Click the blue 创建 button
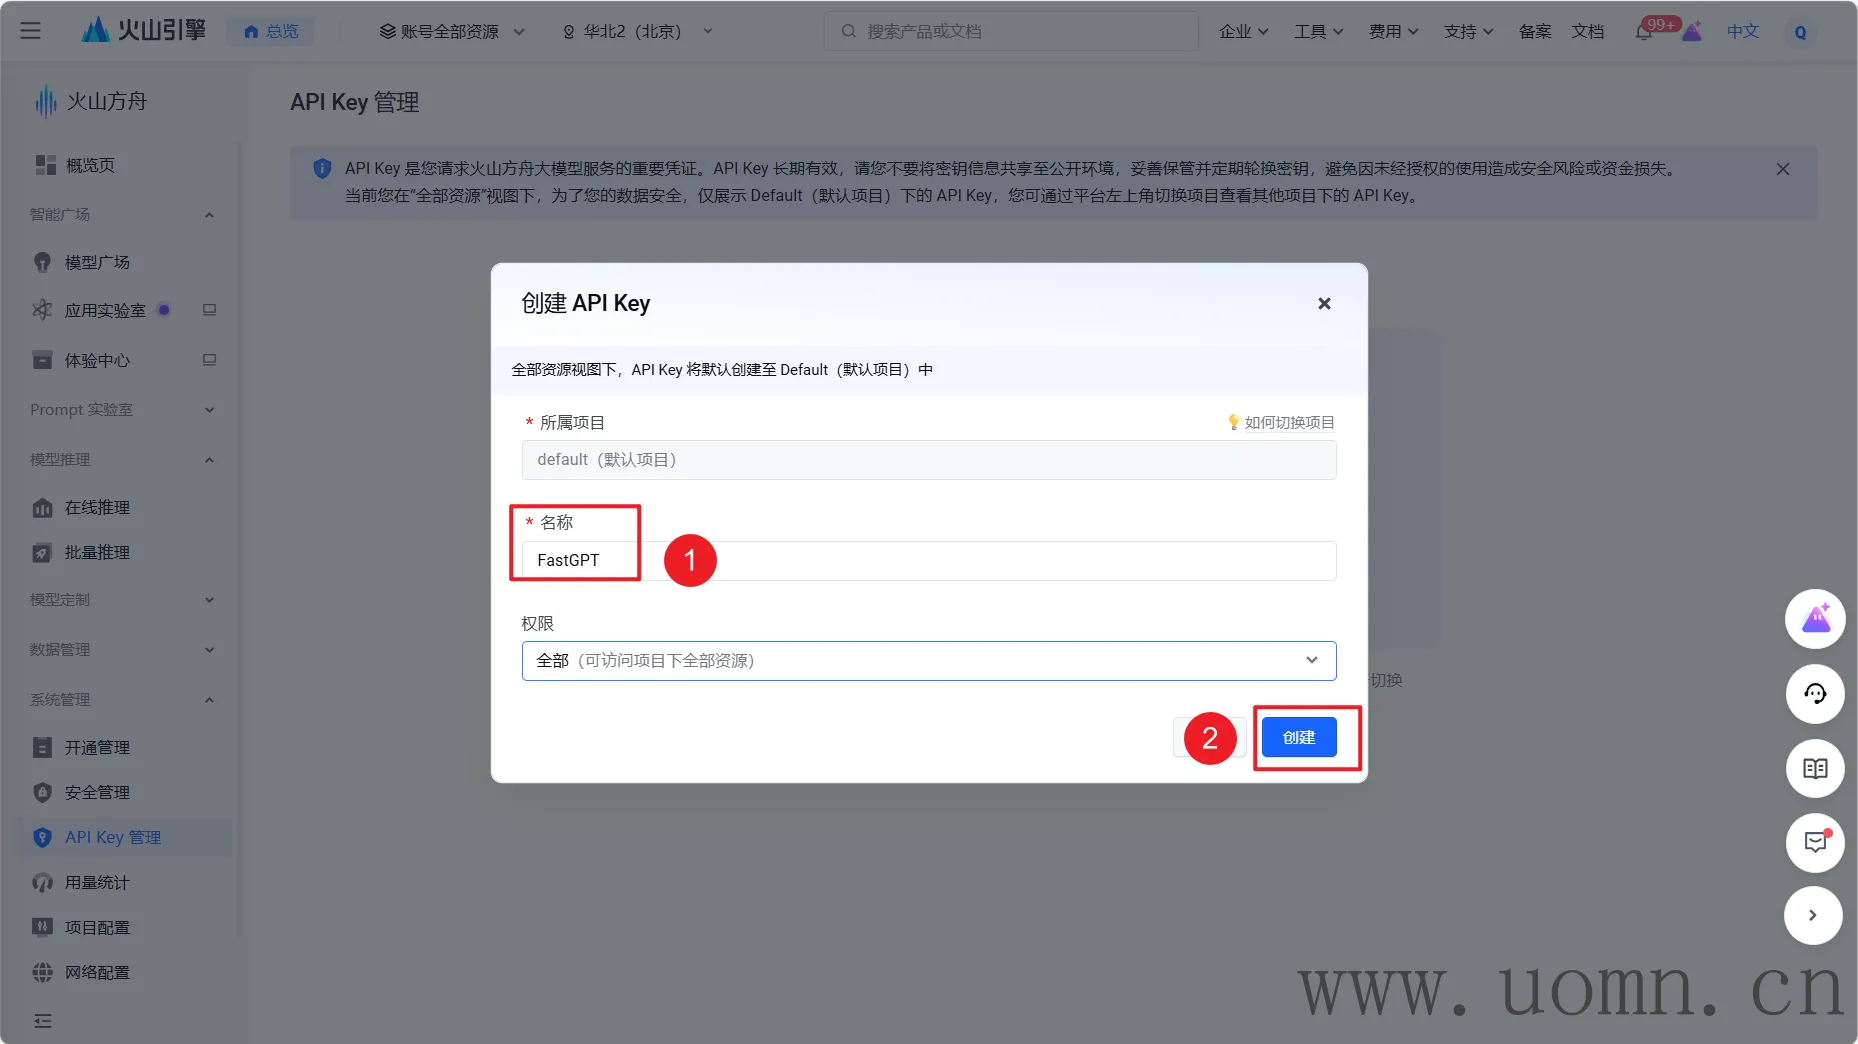This screenshot has width=1858, height=1044. (x=1298, y=737)
